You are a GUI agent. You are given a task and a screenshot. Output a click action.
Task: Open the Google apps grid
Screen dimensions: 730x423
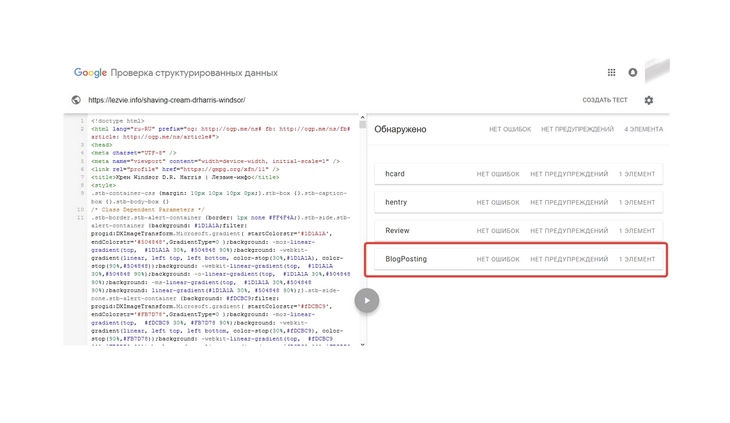tap(611, 72)
